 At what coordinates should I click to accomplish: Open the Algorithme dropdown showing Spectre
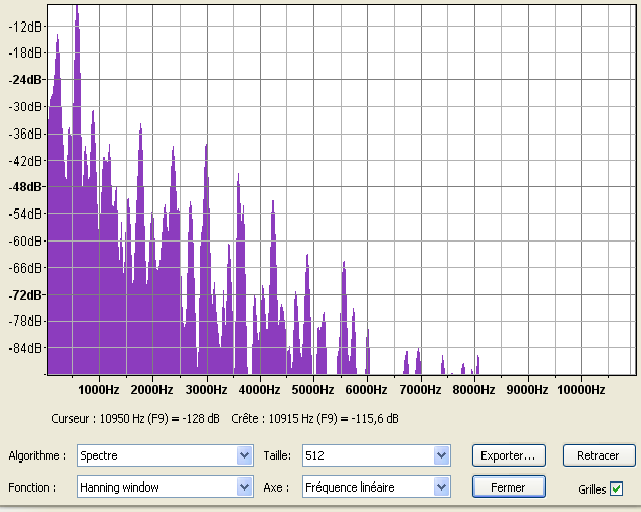(x=165, y=455)
